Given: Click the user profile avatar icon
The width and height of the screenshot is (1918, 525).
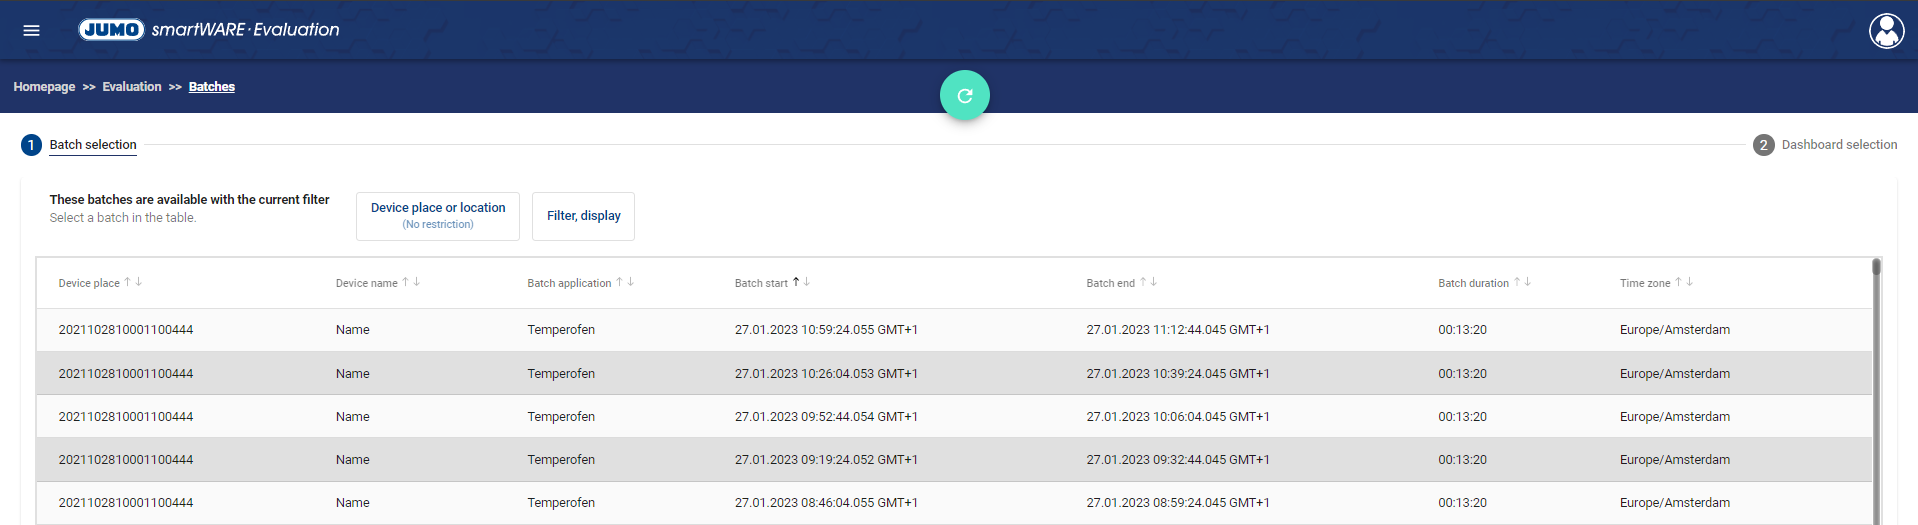Looking at the screenshot, I should 1886,31.
